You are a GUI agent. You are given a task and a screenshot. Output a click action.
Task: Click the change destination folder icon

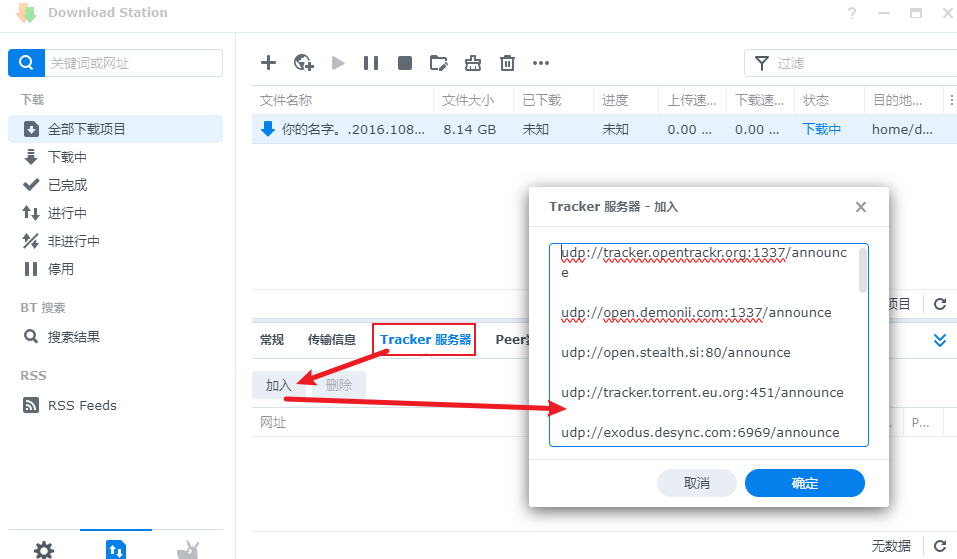pyautogui.click(x=439, y=63)
